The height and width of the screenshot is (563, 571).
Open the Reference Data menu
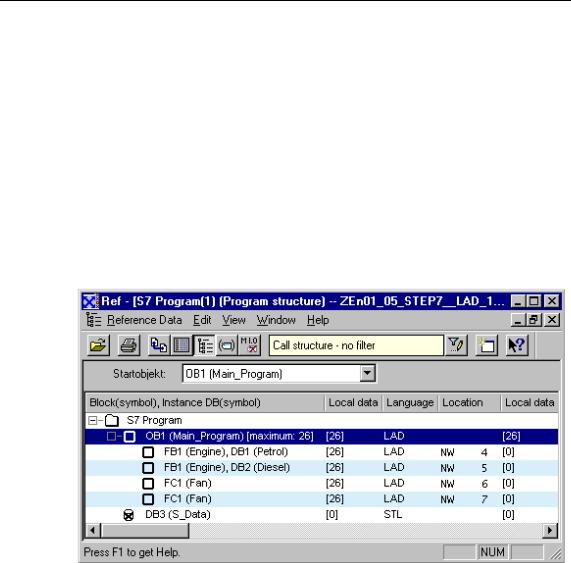[x=144, y=320]
